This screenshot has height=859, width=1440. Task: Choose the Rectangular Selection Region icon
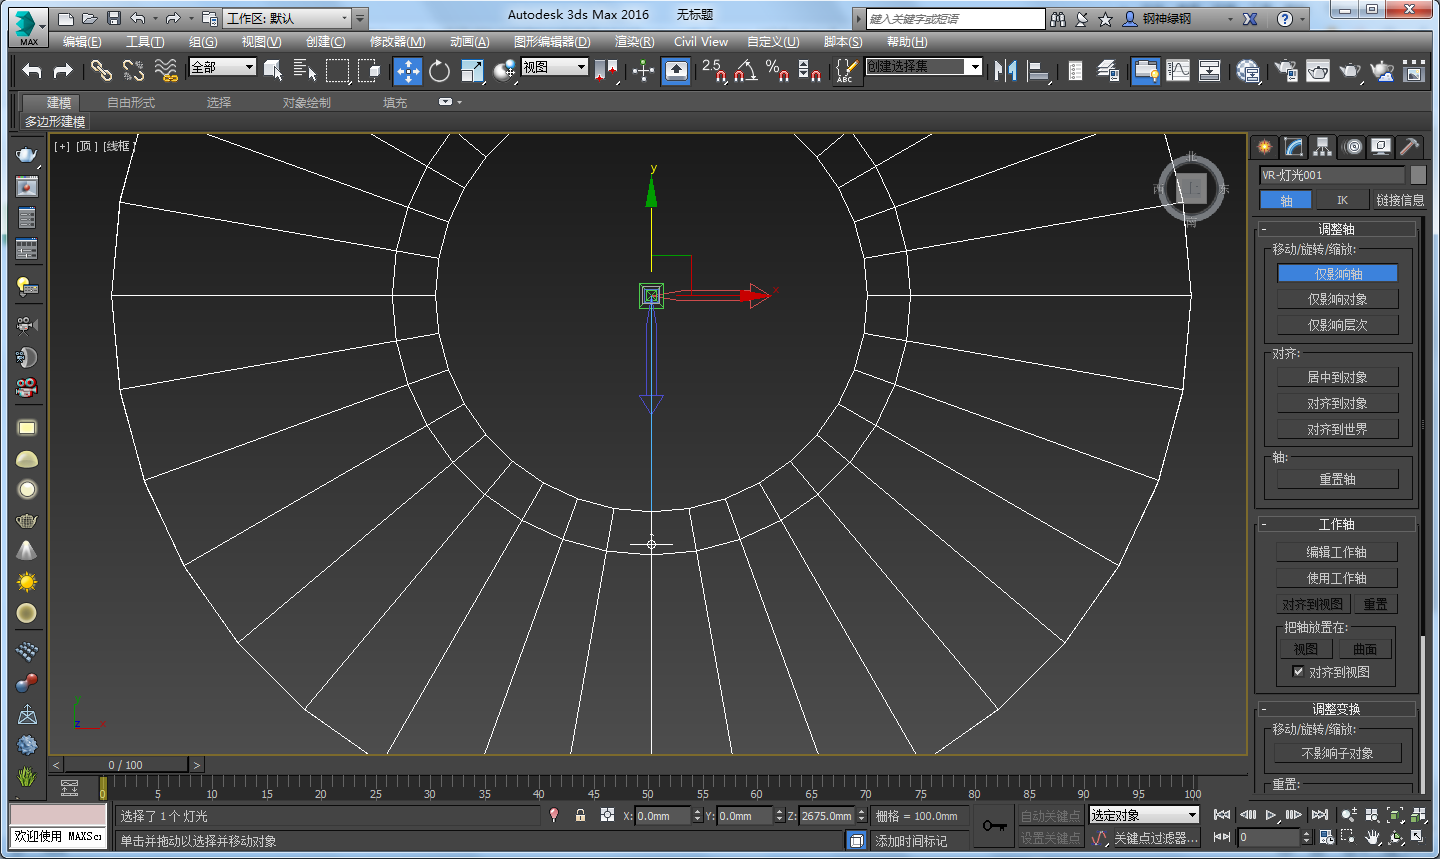[338, 70]
